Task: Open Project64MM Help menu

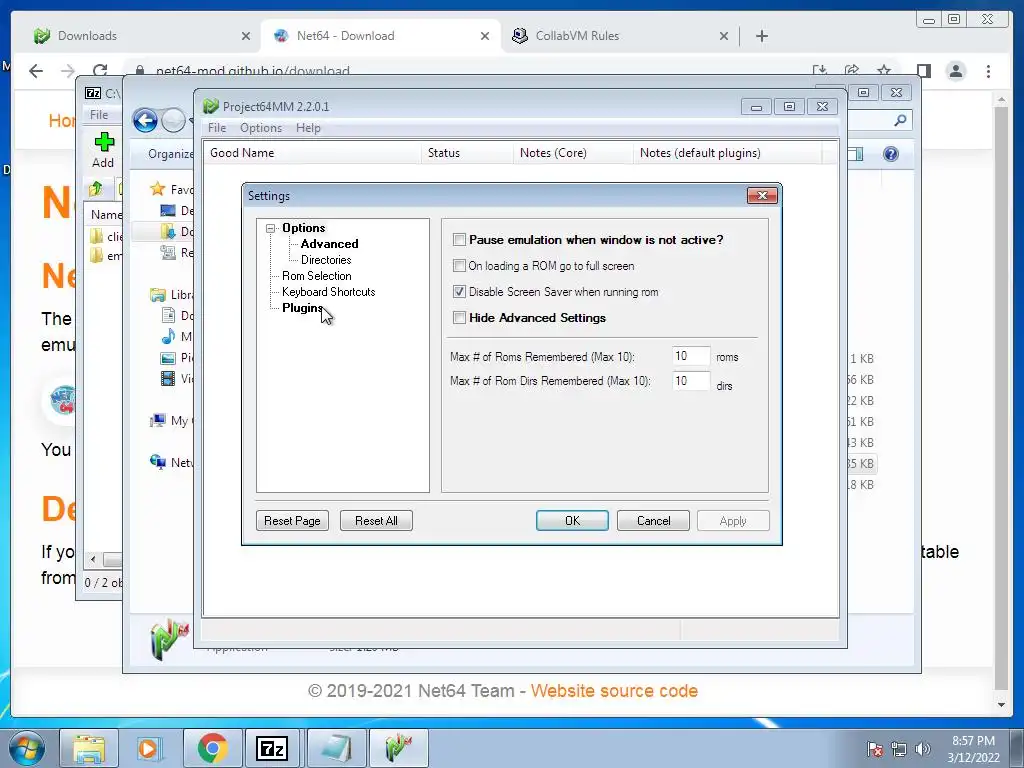Action: click(x=308, y=128)
